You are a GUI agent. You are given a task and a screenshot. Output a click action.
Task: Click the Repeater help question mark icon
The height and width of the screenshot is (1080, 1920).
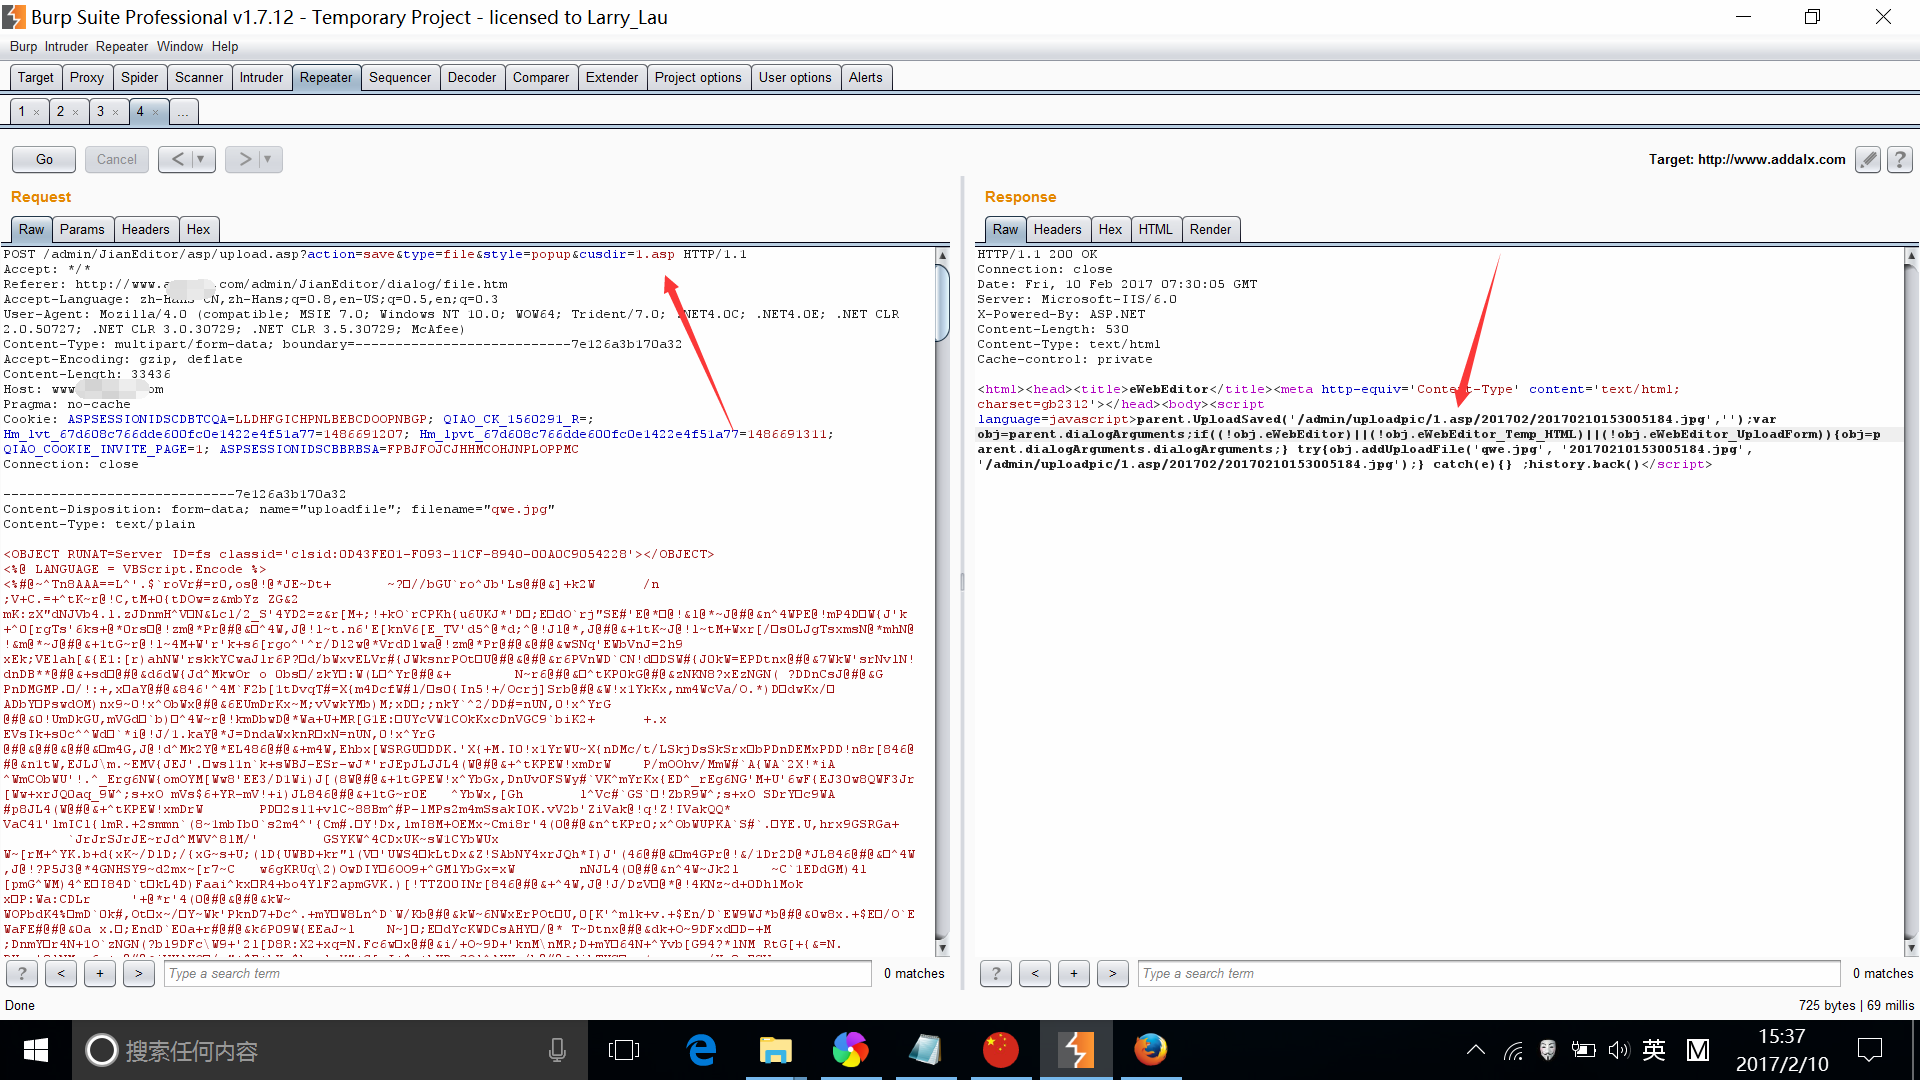[1900, 159]
